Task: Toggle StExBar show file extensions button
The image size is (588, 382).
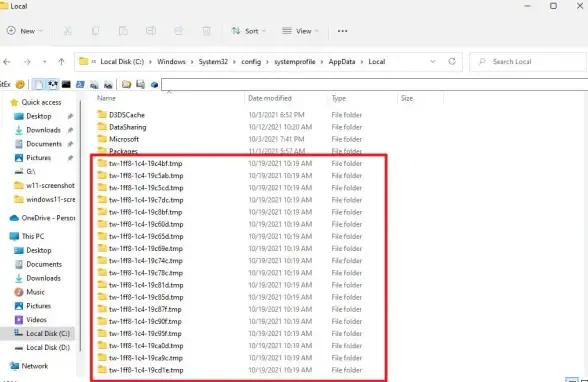Action: (x=52, y=84)
